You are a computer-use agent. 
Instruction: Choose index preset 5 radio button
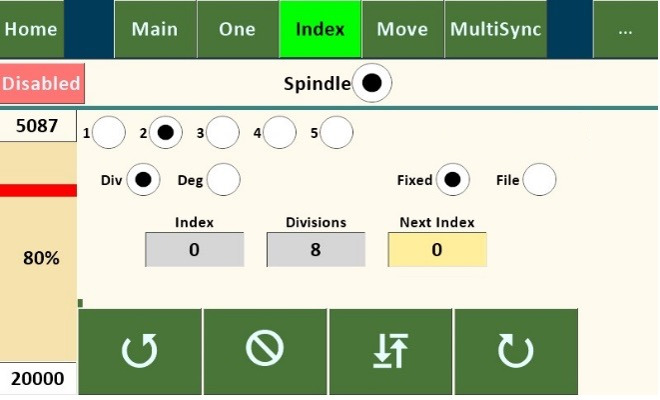tap(336, 131)
